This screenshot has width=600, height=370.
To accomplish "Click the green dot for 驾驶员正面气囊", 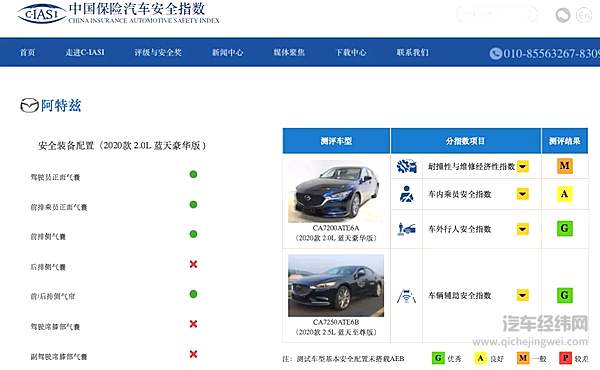I will coord(193,174).
